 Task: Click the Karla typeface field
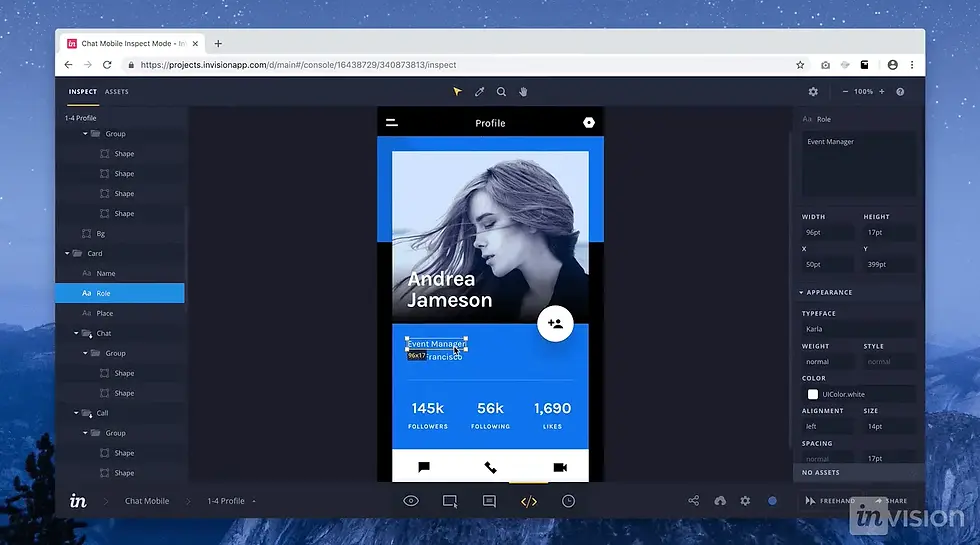point(858,329)
